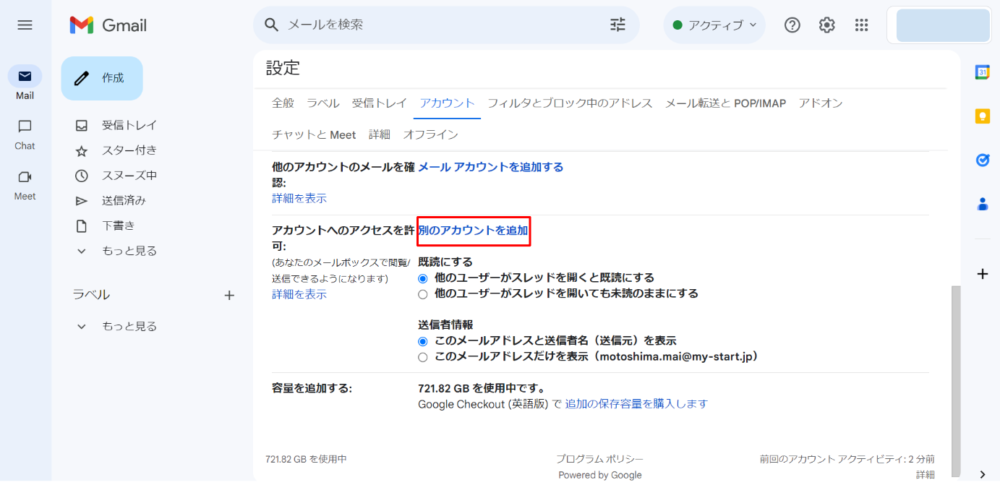Image resolution: width=1000 pixels, height=485 pixels.
Task: Switch to the 詳細 settings tab
Action: point(379,135)
